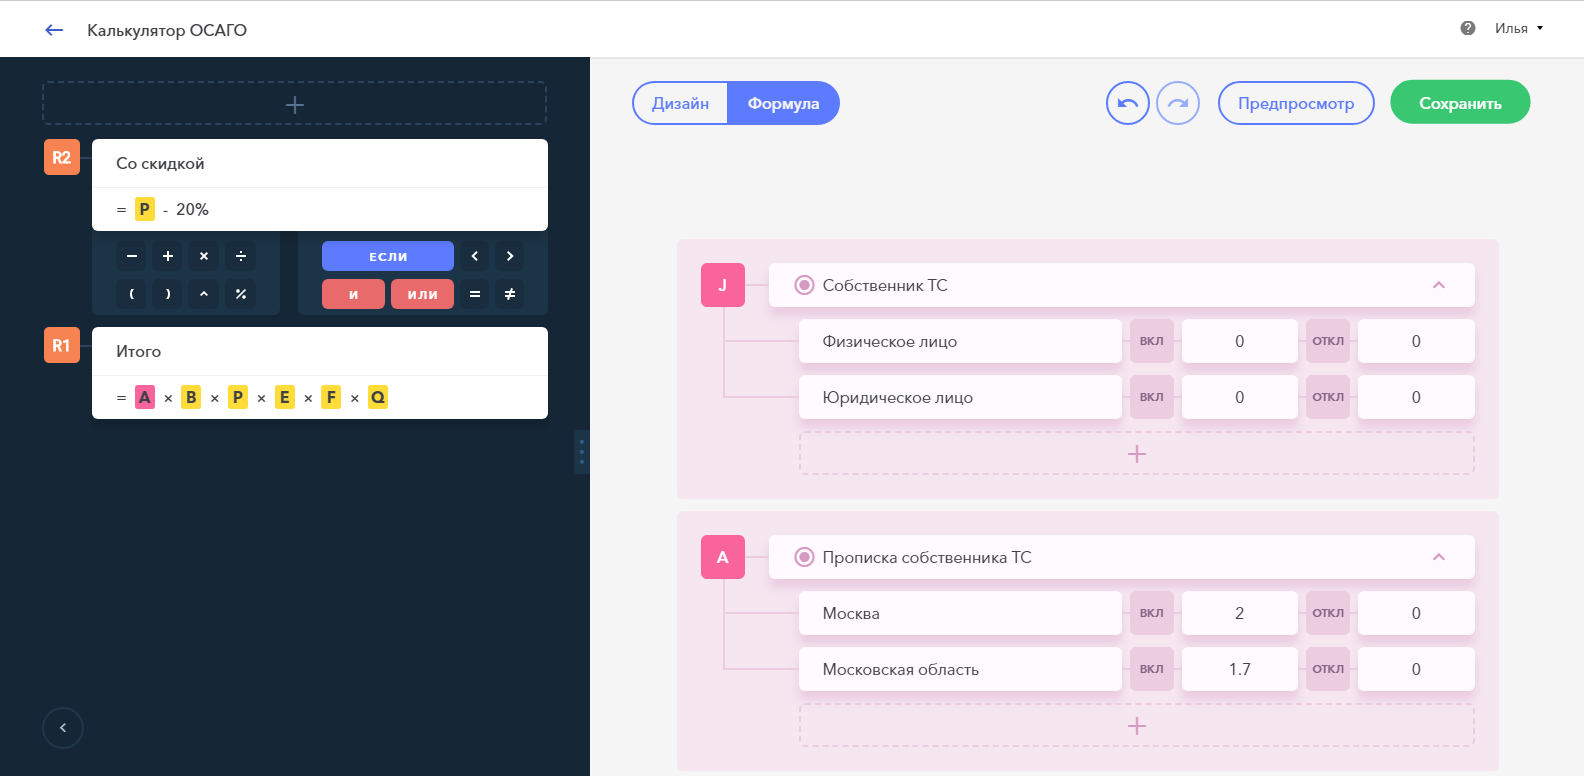Insert the not-equal operator
1584x776 pixels.
[x=510, y=294]
